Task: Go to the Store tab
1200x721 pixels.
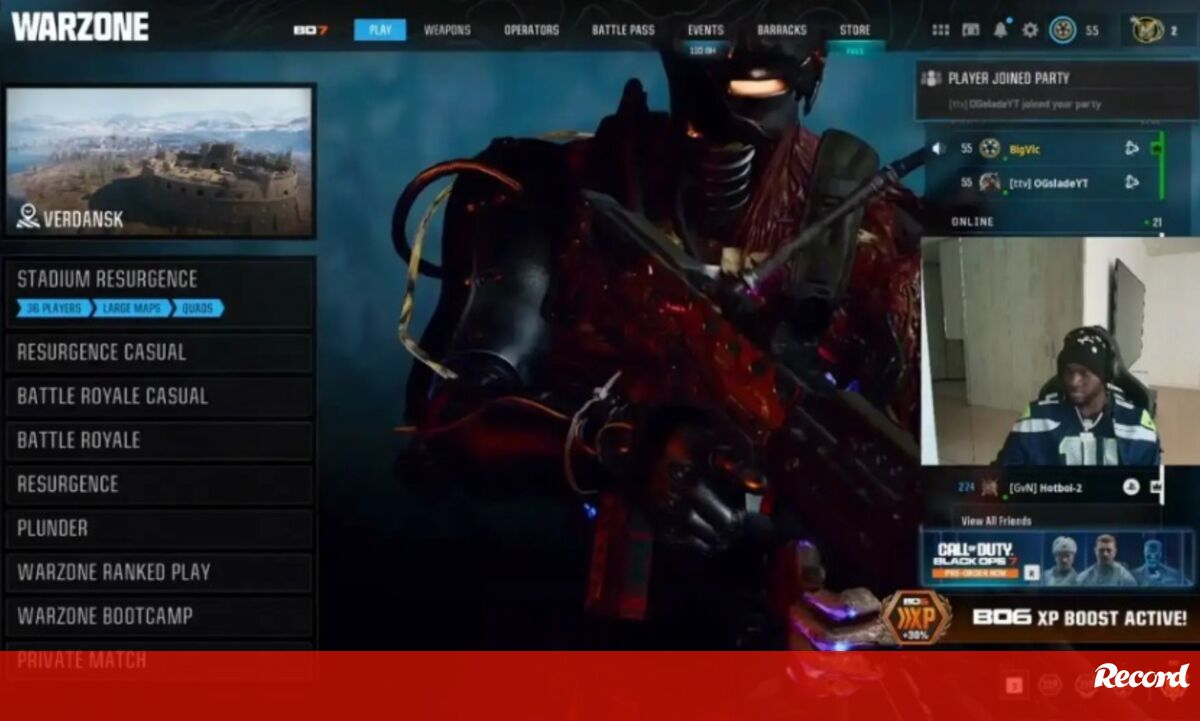Action: tap(855, 30)
